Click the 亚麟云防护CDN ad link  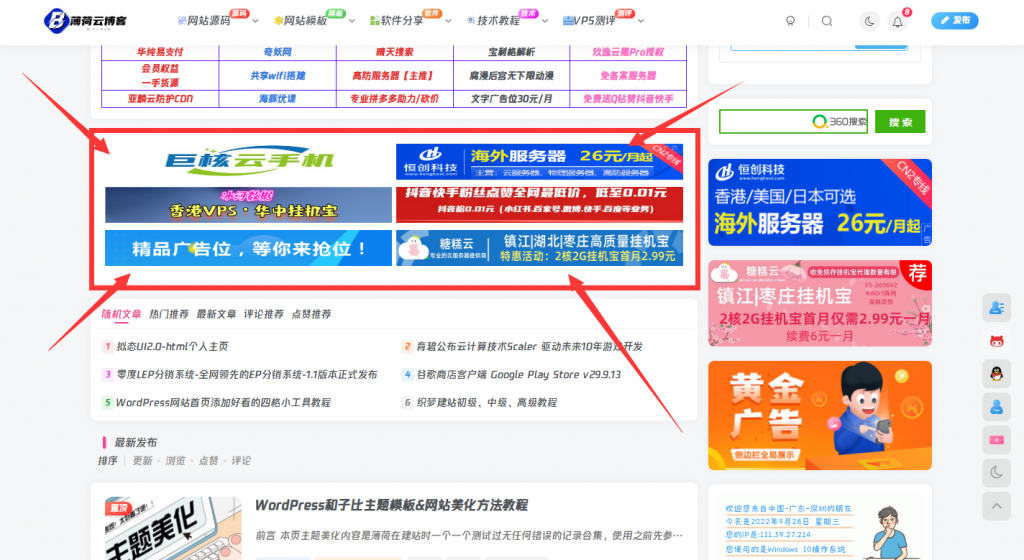[160, 99]
